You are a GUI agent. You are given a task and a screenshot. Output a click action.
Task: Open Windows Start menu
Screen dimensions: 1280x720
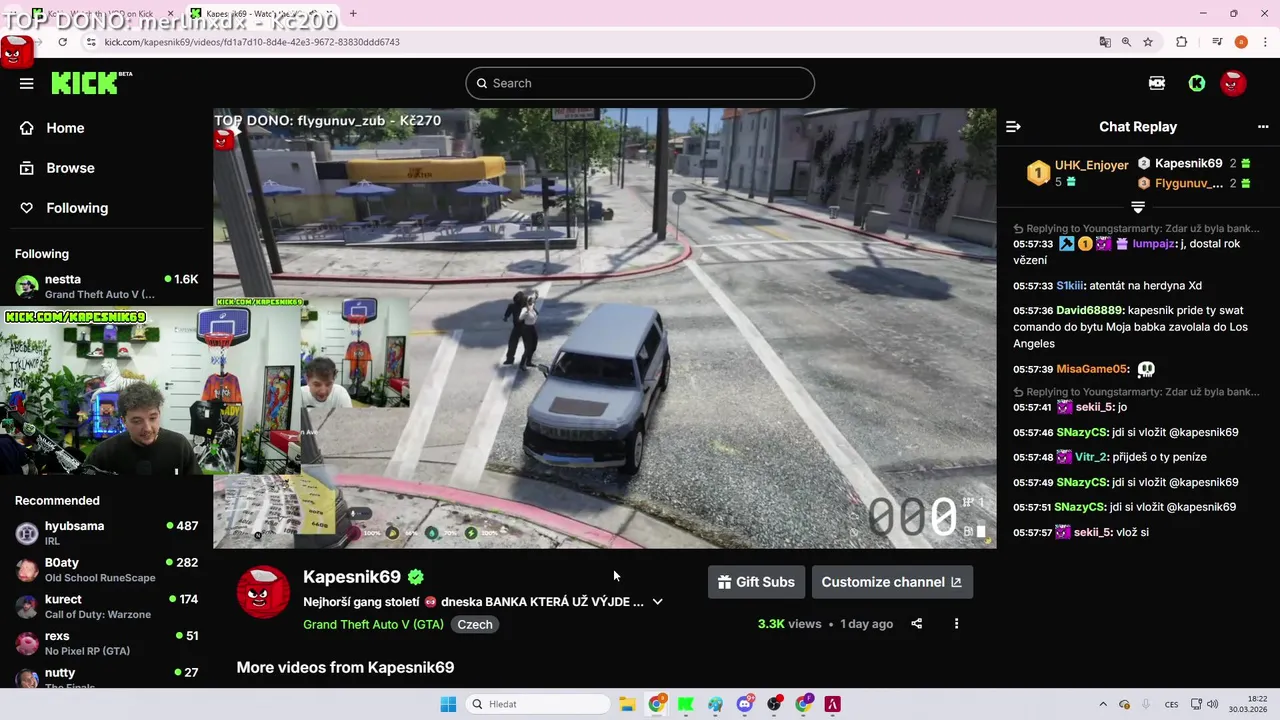click(448, 704)
